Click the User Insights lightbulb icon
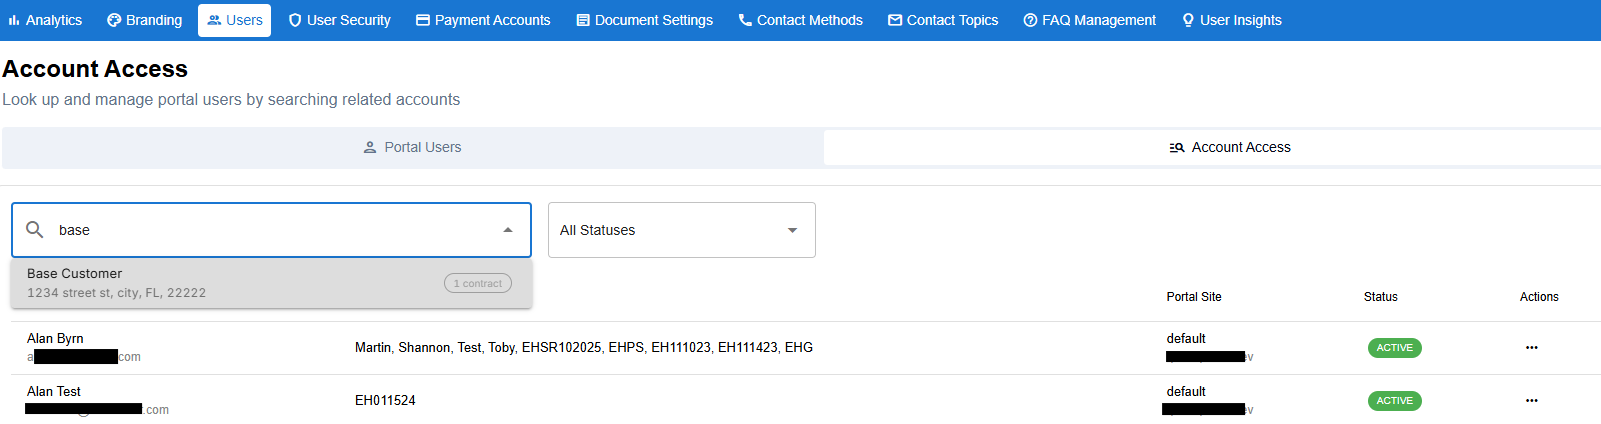The image size is (1601, 424). tap(1188, 20)
